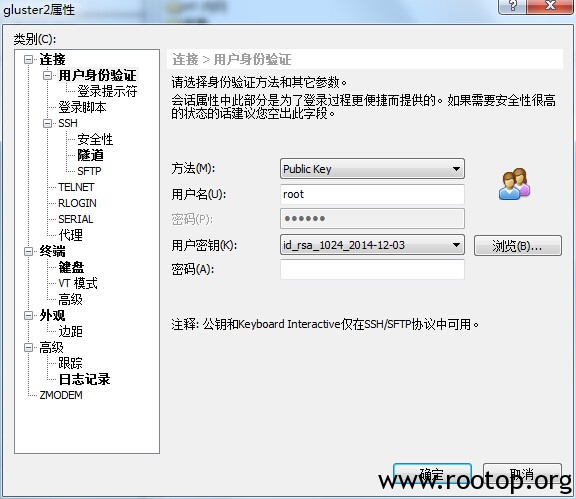Viewport: 576px width, 499px height.
Task: Collapse the 终端 tree node
Action: click(28, 251)
